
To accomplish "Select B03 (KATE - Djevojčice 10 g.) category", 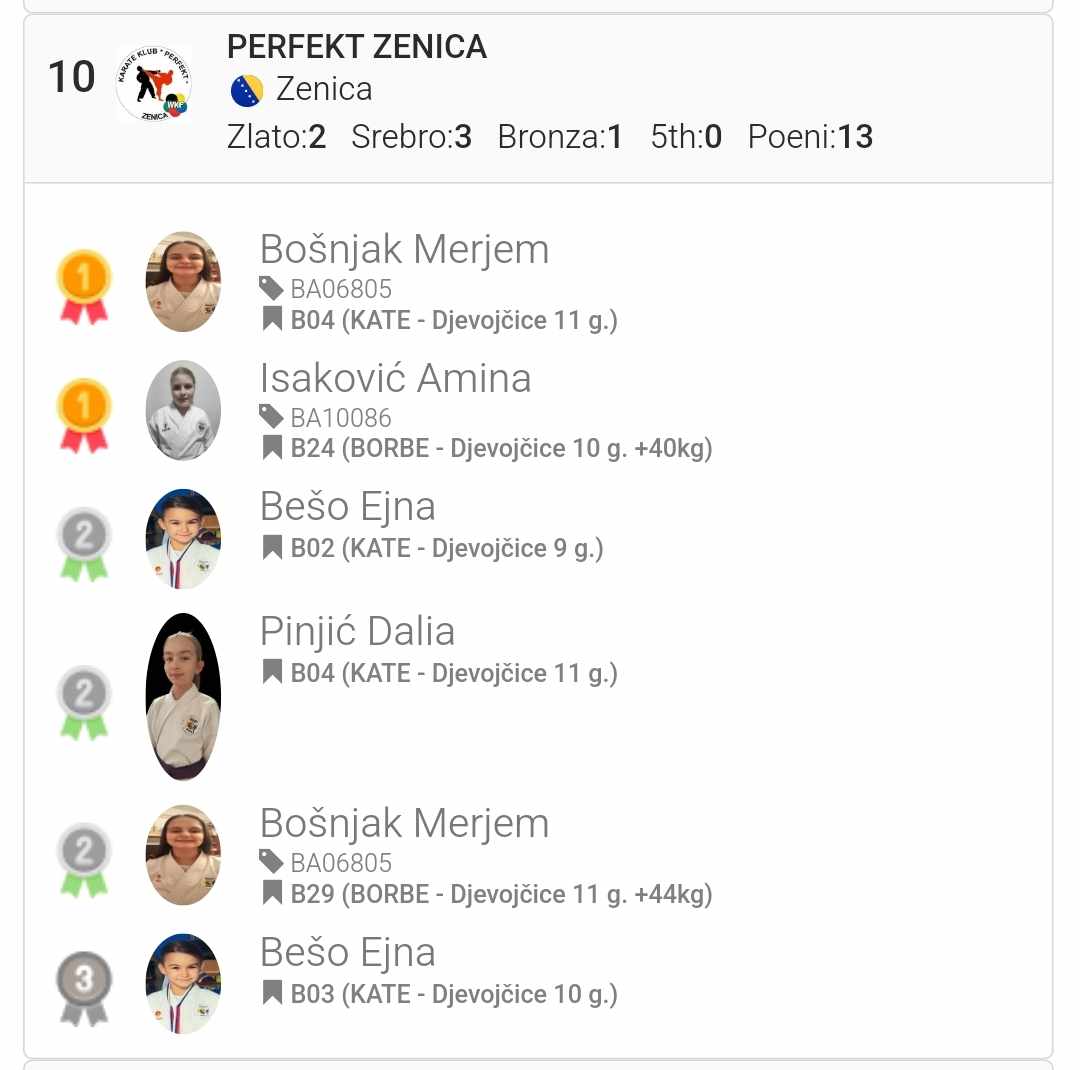I will click(x=454, y=994).
